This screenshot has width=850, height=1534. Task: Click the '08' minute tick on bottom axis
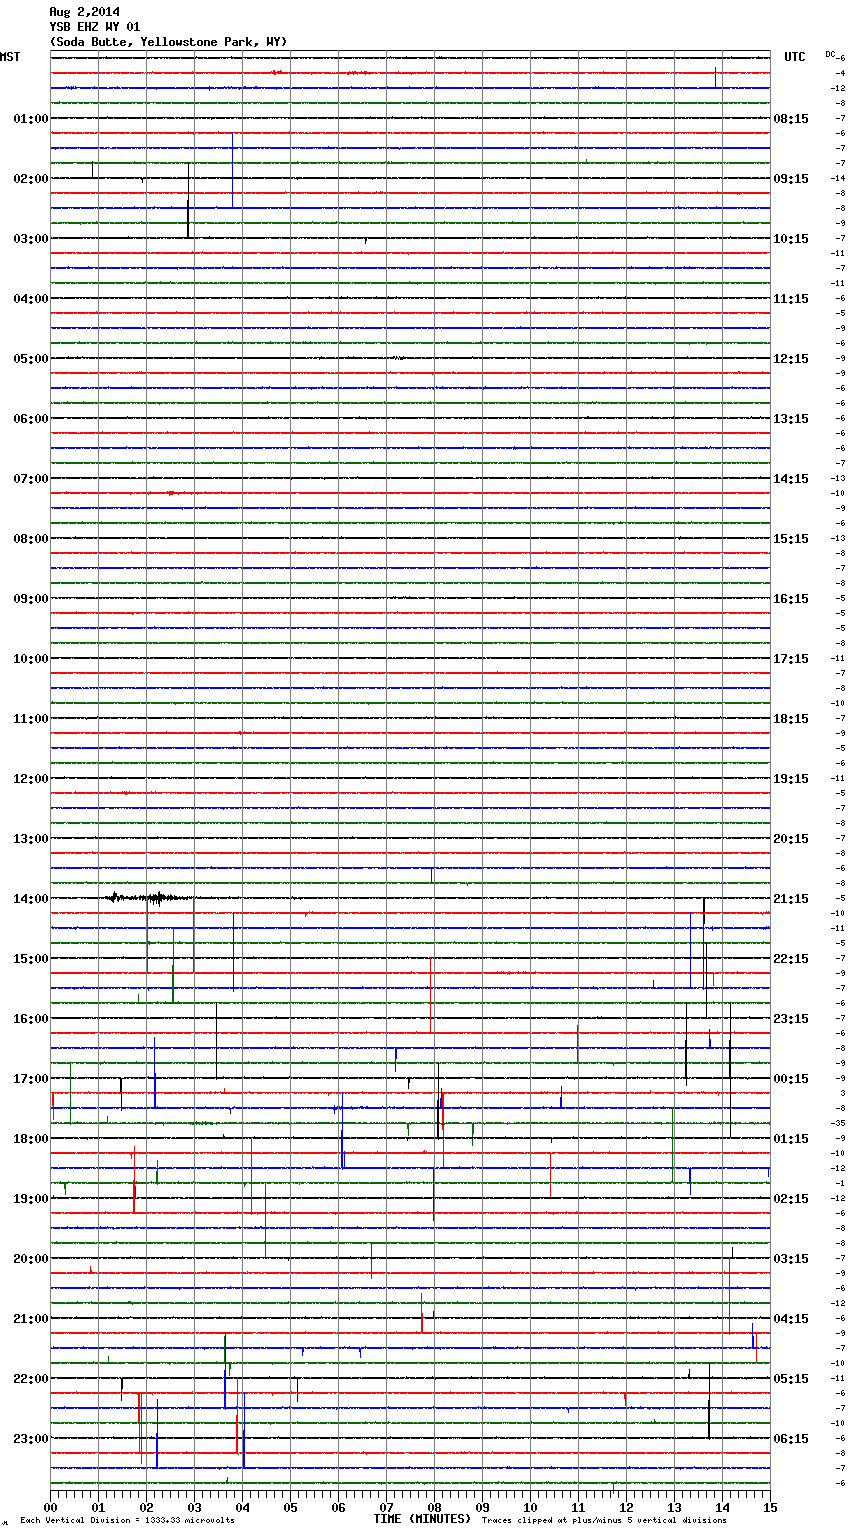[x=434, y=1507]
